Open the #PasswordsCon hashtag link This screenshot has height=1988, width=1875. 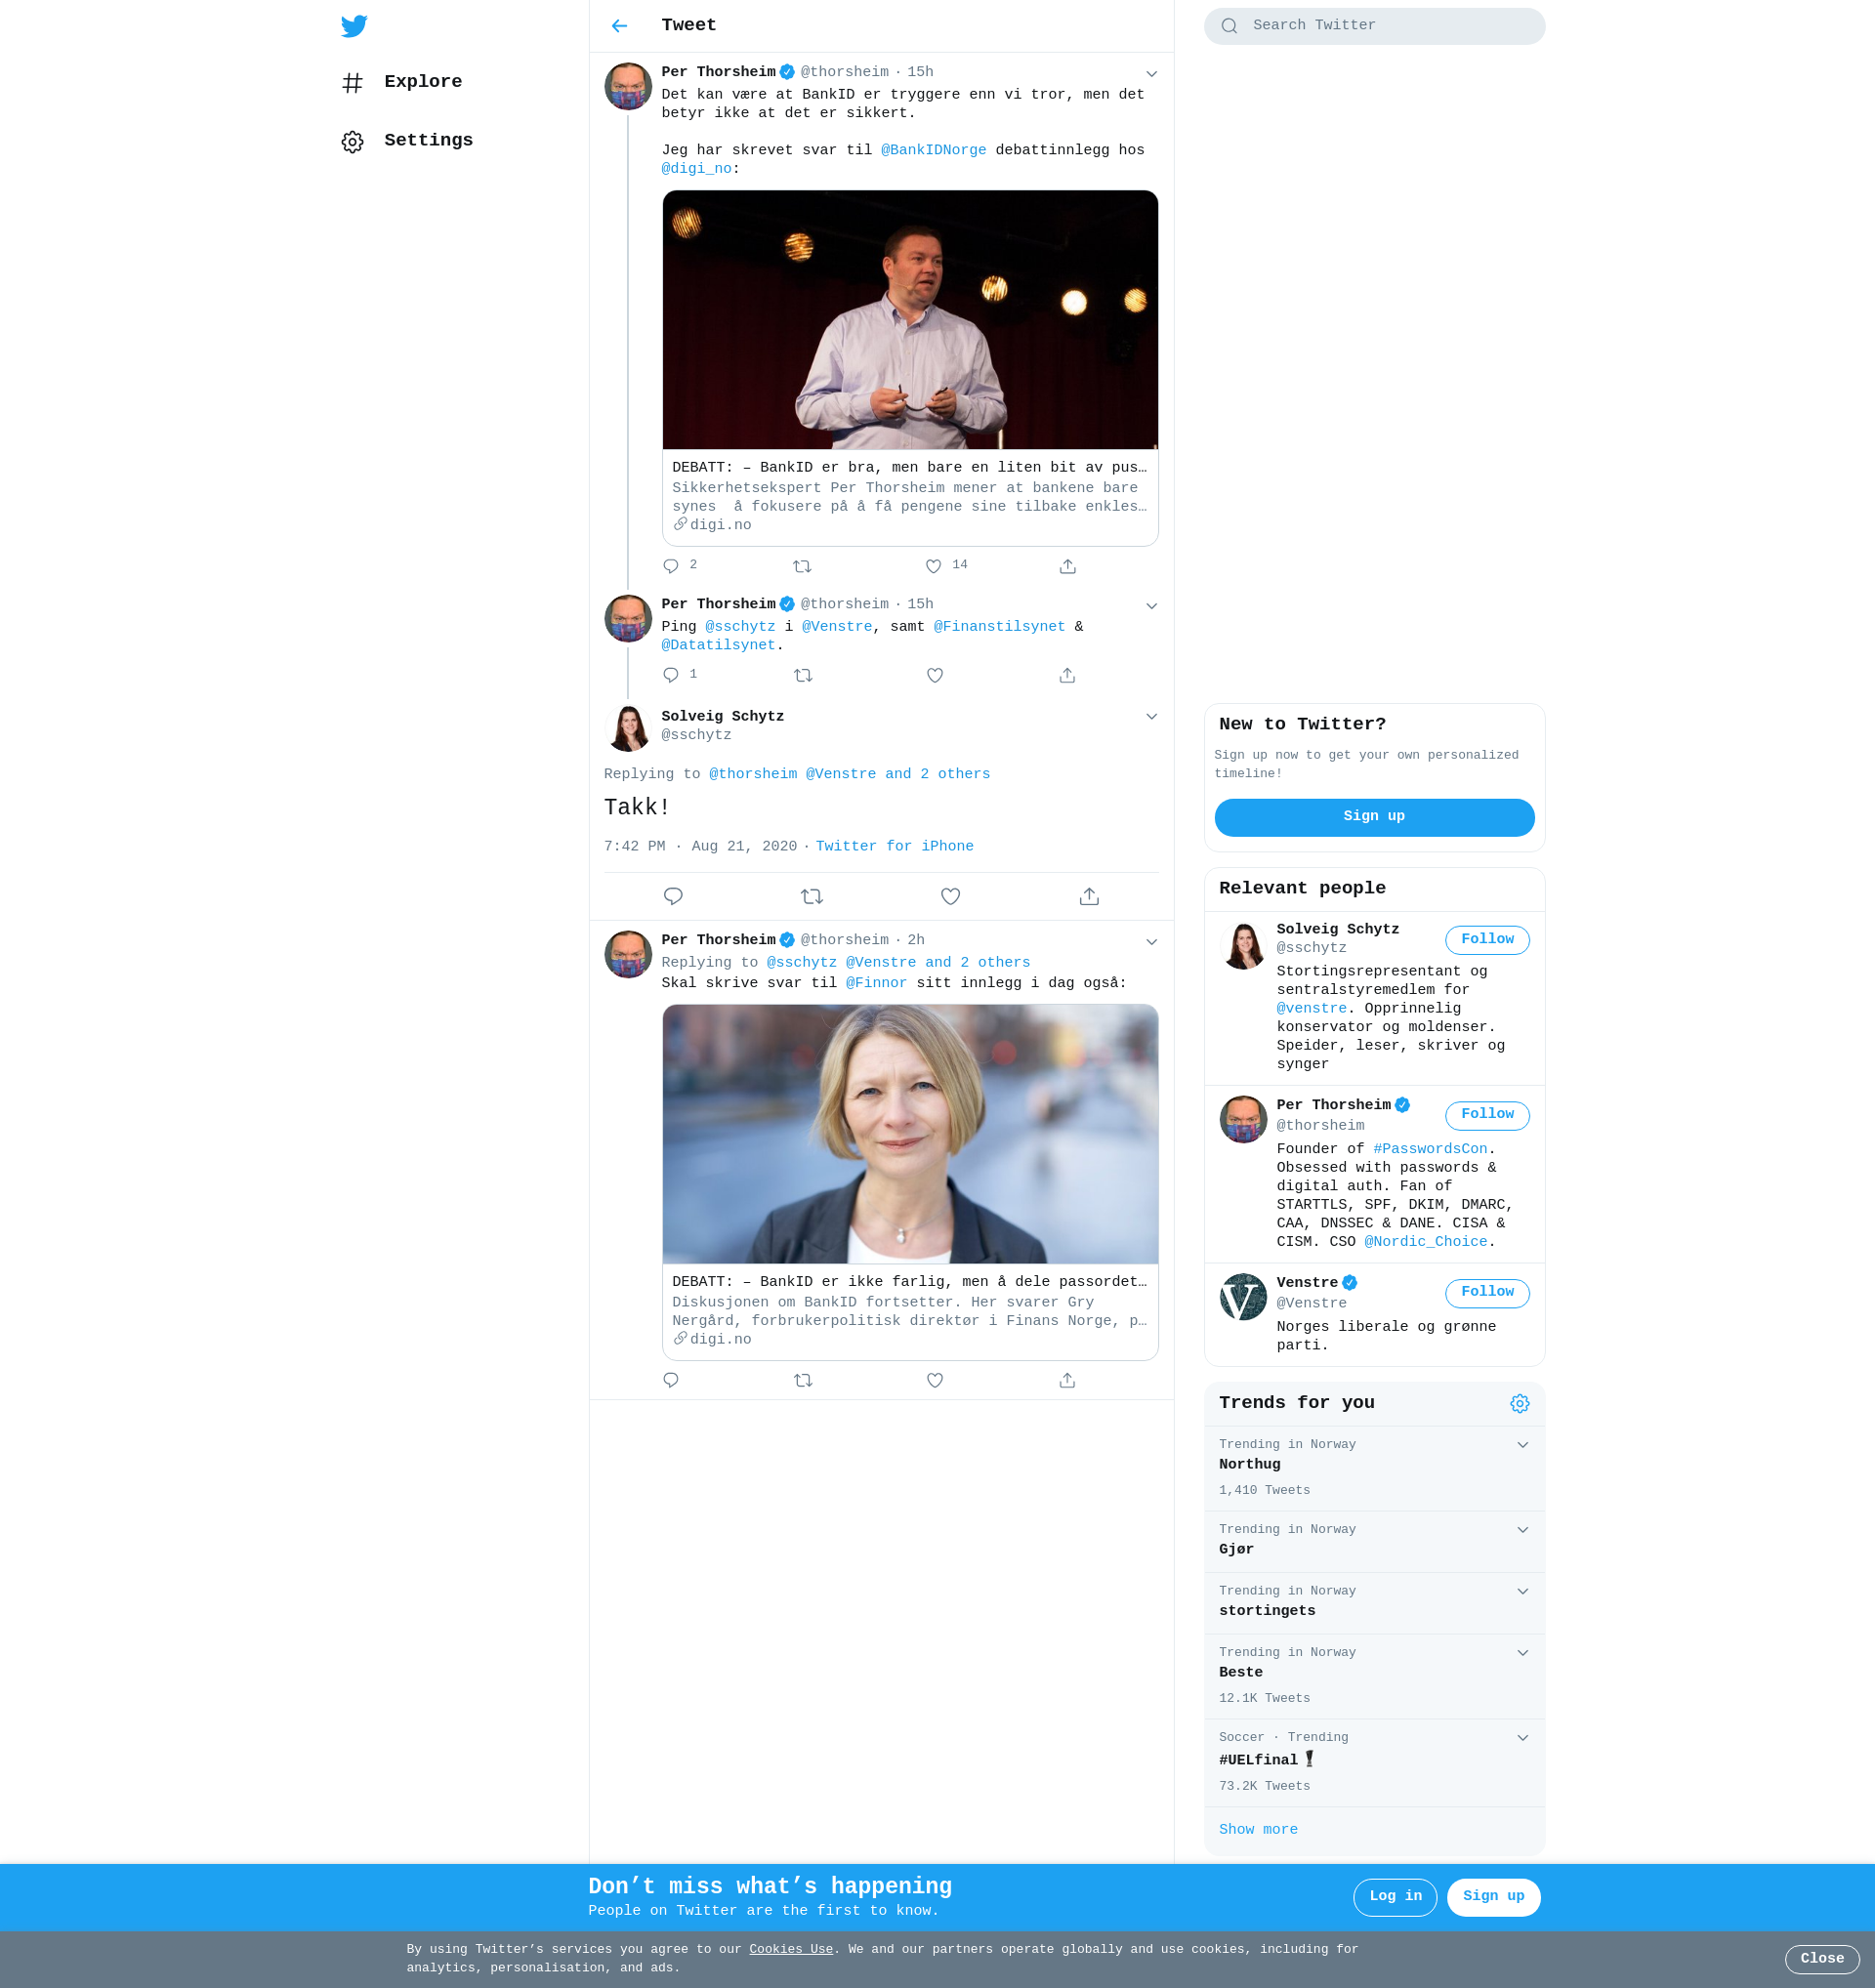point(1430,1149)
